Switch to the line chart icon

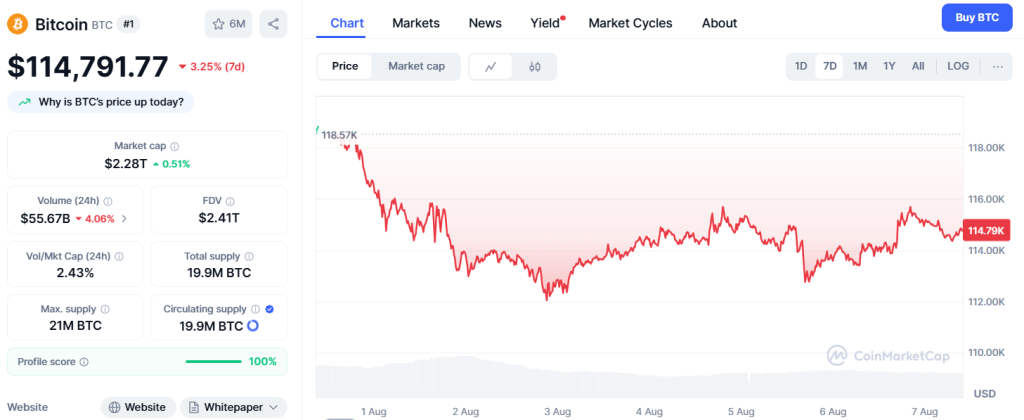pos(490,67)
